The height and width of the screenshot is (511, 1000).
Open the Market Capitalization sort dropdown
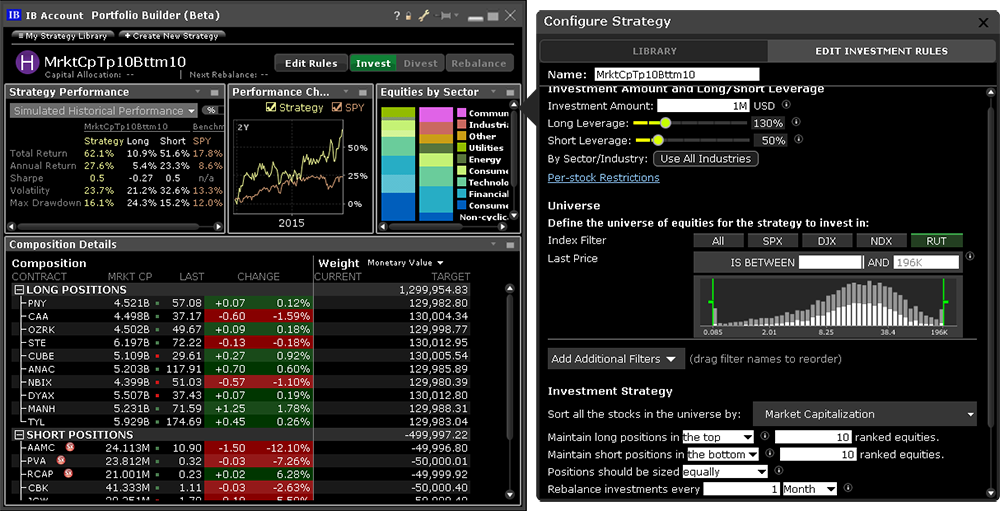tap(865, 414)
